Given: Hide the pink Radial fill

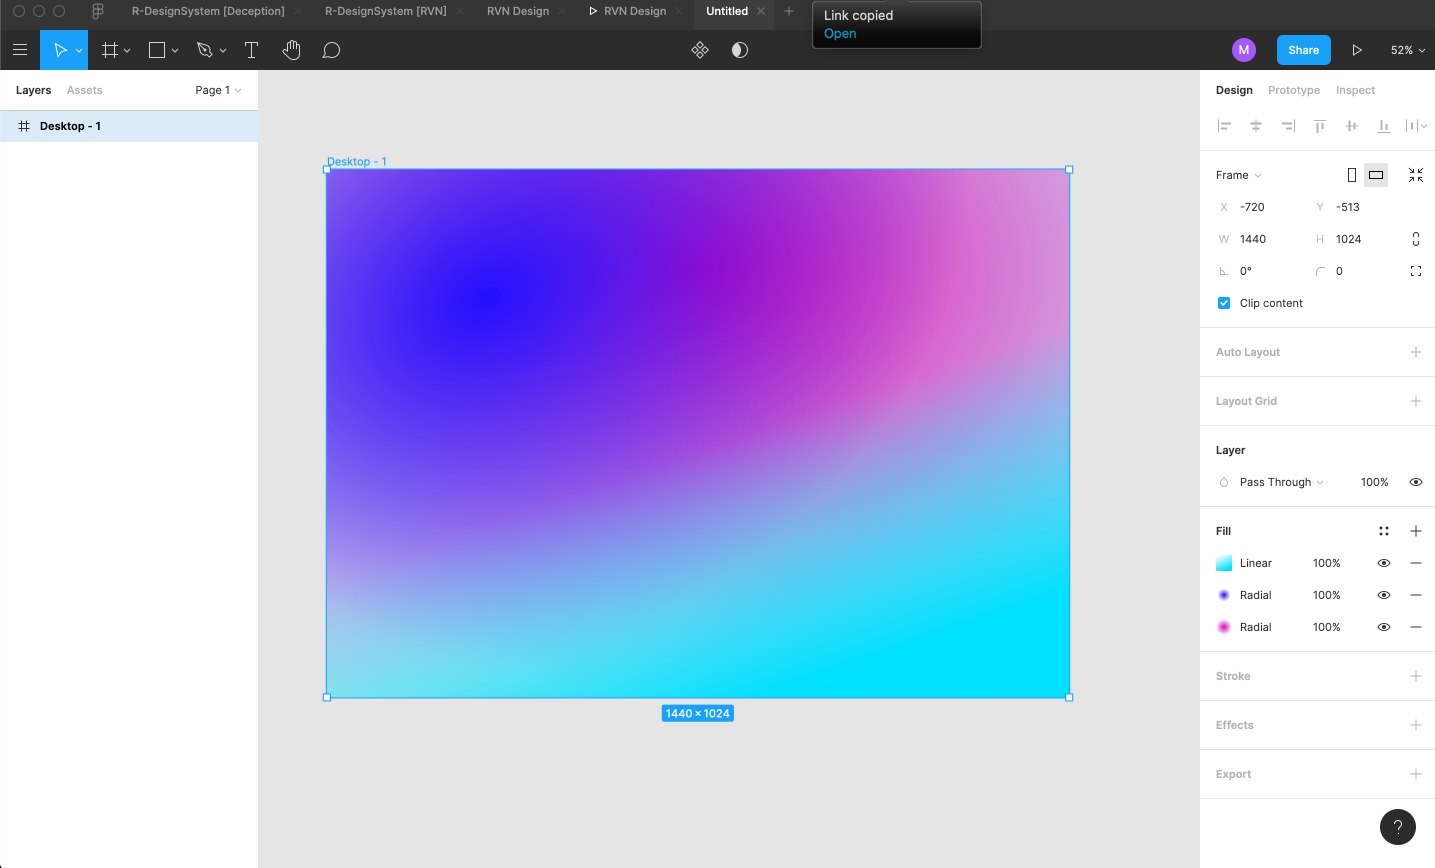Looking at the screenshot, I should point(1384,627).
